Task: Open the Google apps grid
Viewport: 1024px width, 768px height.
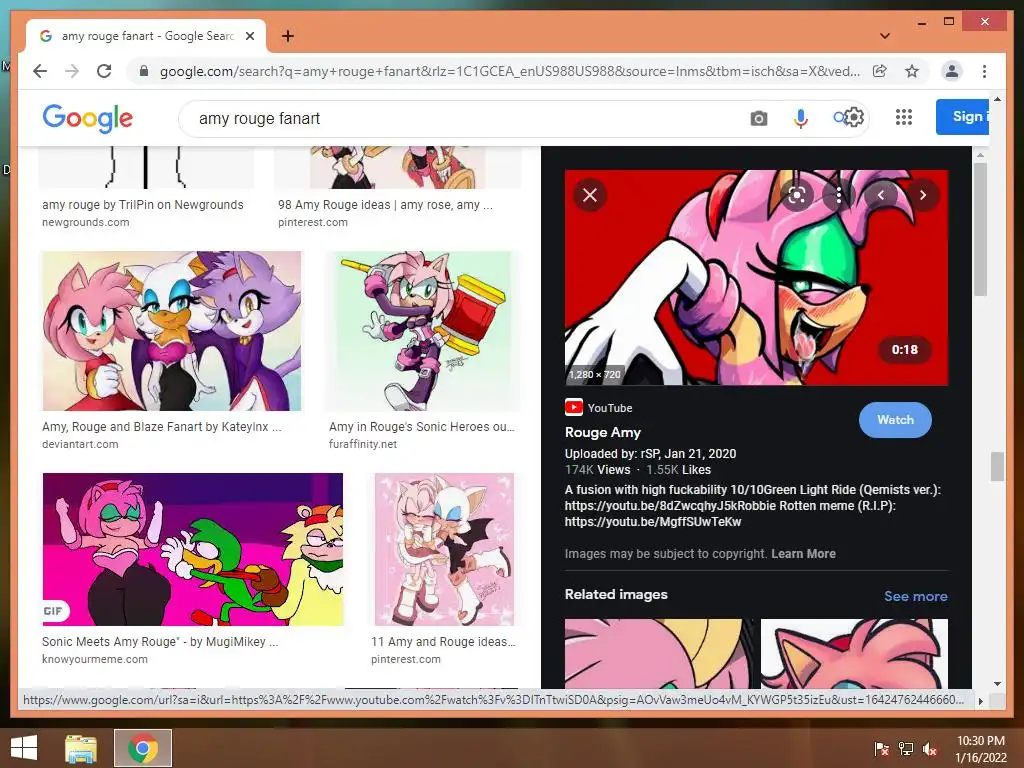Action: pyautogui.click(x=904, y=118)
